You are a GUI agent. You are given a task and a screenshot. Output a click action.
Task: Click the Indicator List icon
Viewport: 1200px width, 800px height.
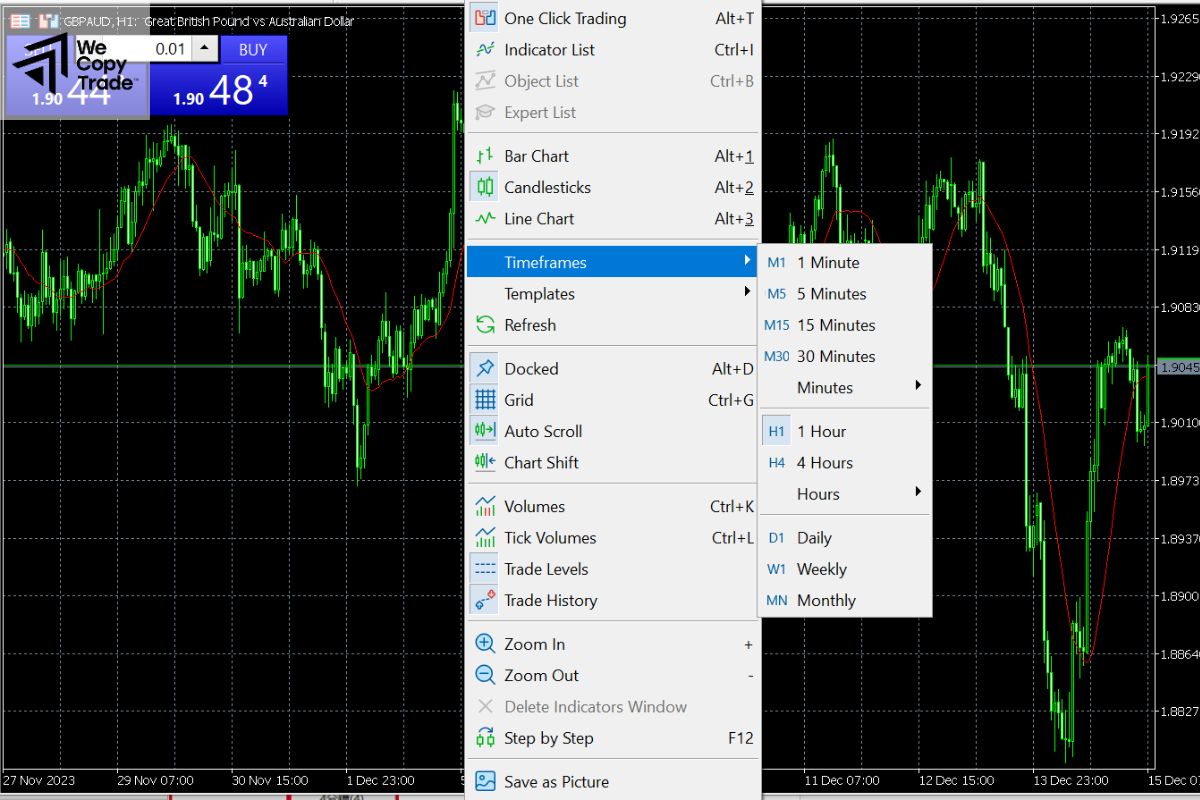(x=487, y=49)
